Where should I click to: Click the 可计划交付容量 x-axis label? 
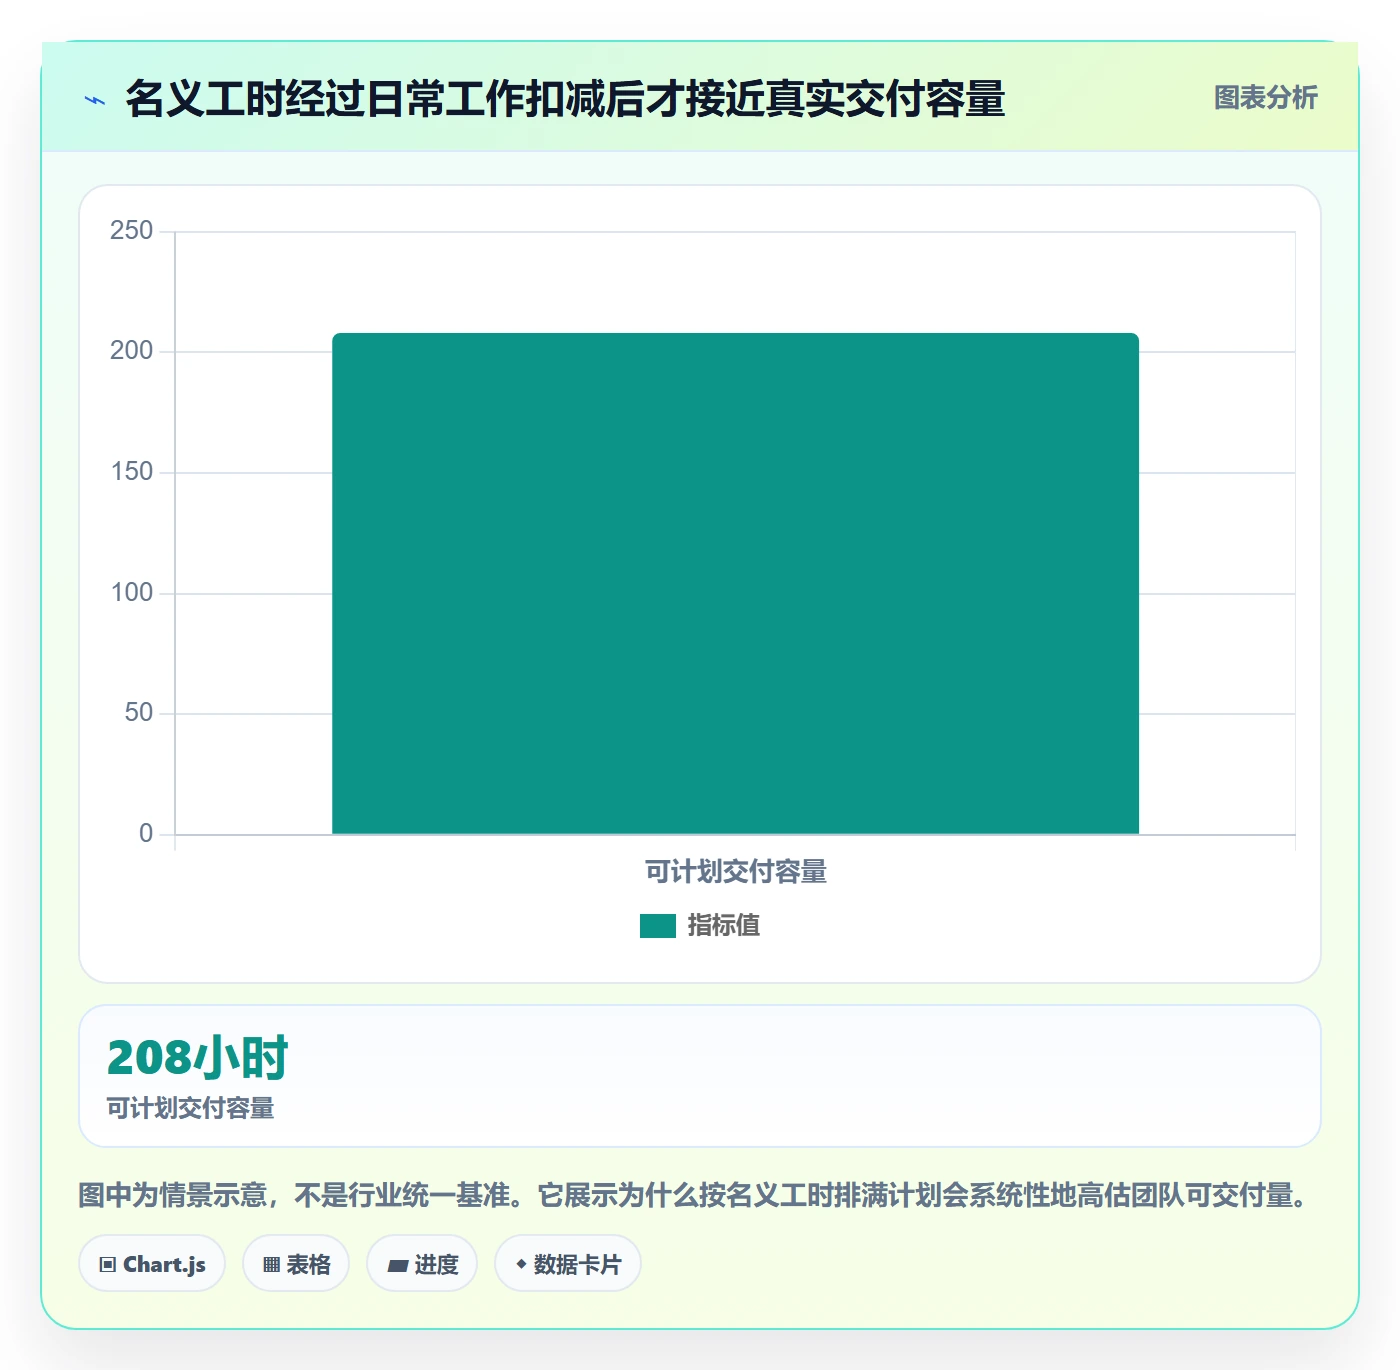coord(735,872)
